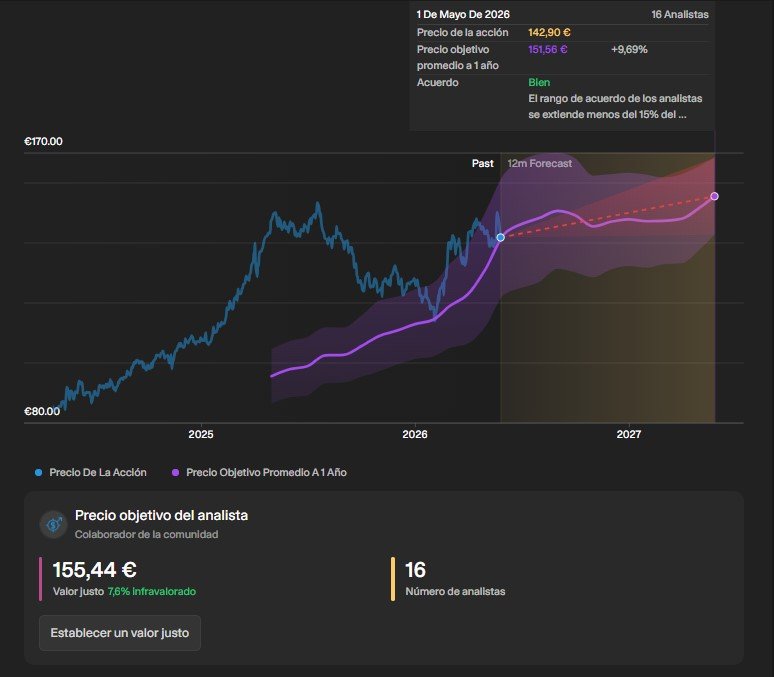Viewport: 774px width, 677px height.
Task: Click the '151,56 €' target price value
Action: click(548, 49)
